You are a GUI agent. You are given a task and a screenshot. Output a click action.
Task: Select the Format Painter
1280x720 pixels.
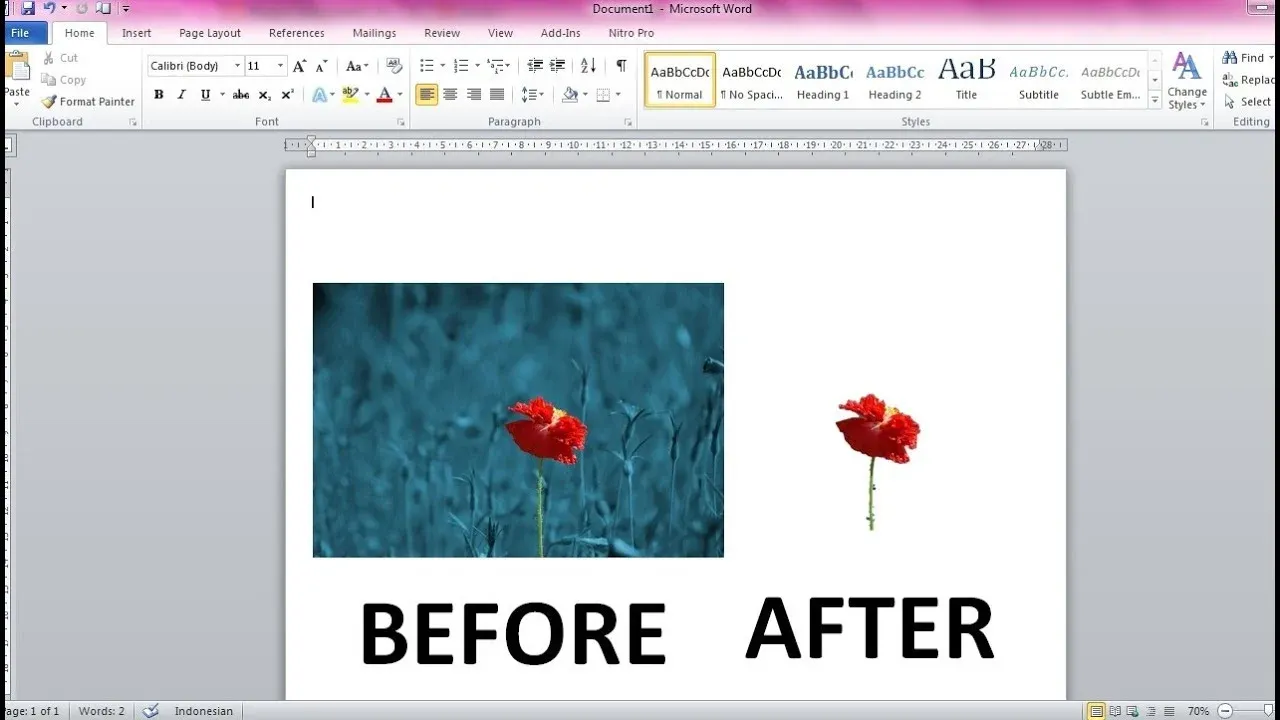coord(88,101)
